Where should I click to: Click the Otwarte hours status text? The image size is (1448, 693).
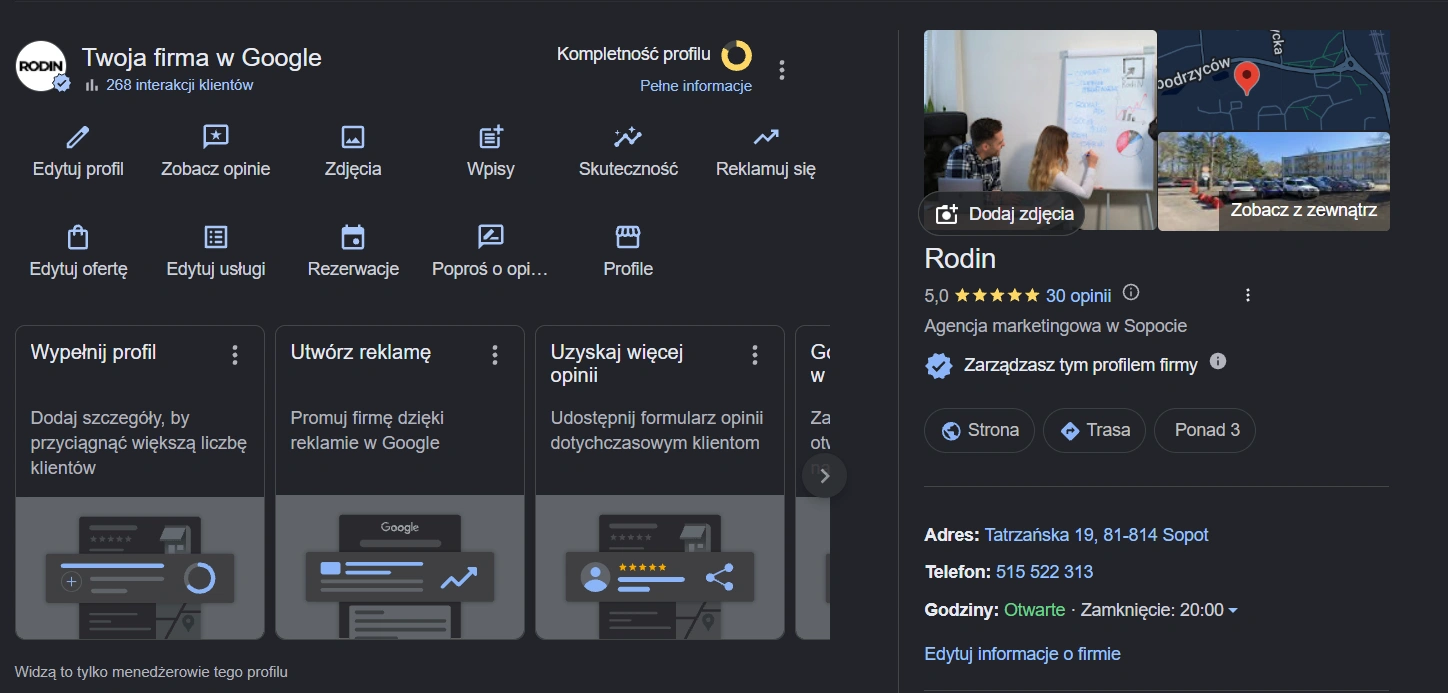click(x=1035, y=610)
